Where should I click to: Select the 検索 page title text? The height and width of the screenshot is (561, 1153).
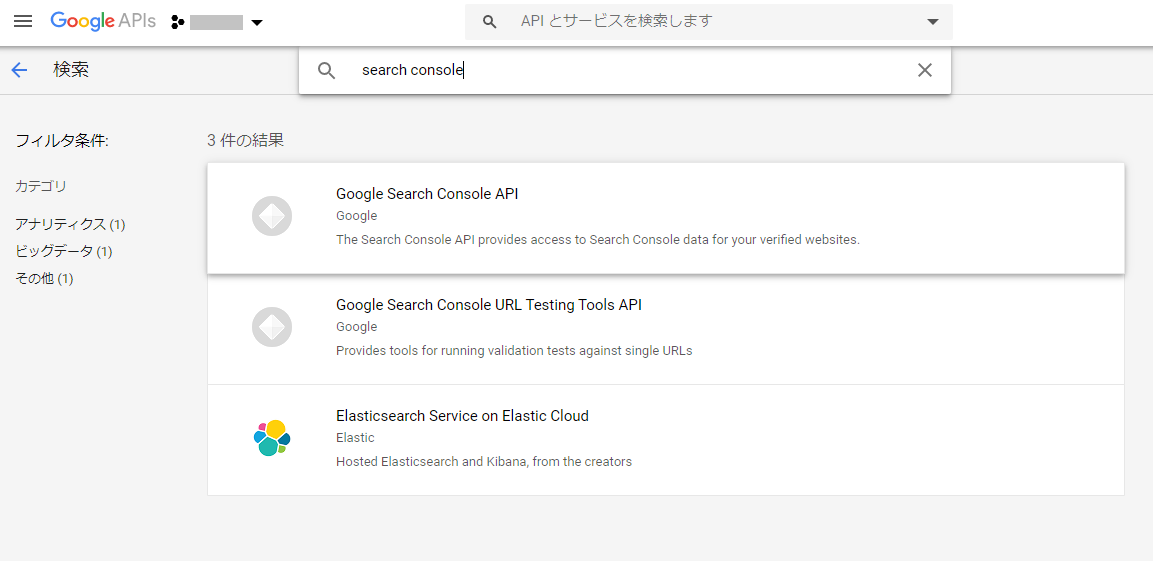coord(71,70)
